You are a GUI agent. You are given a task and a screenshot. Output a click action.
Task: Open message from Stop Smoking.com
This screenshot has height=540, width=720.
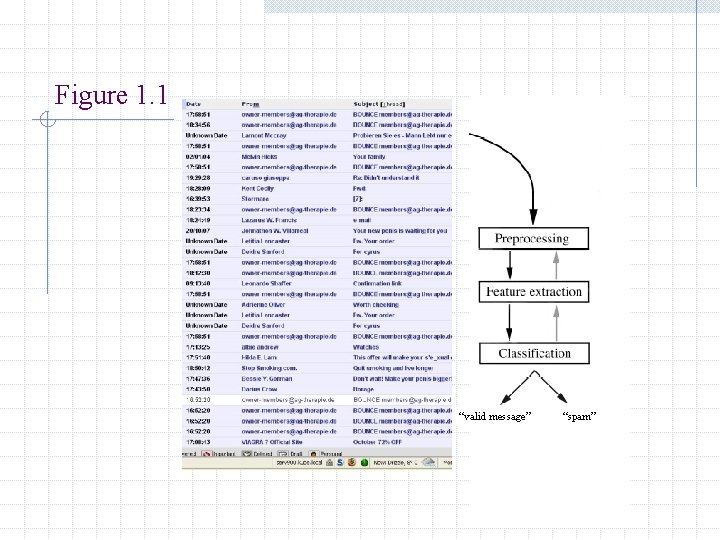(269, 368)
